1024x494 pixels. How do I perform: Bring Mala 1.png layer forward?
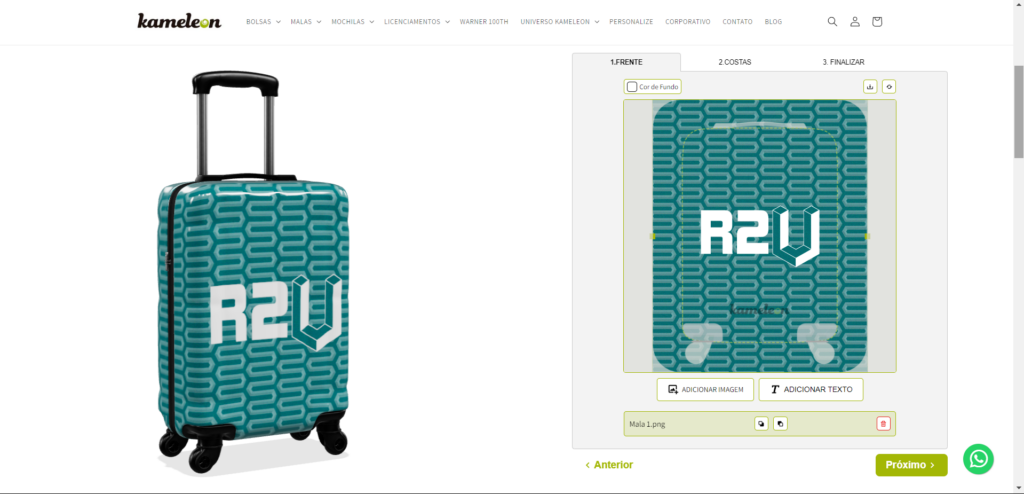click(761, 424)
